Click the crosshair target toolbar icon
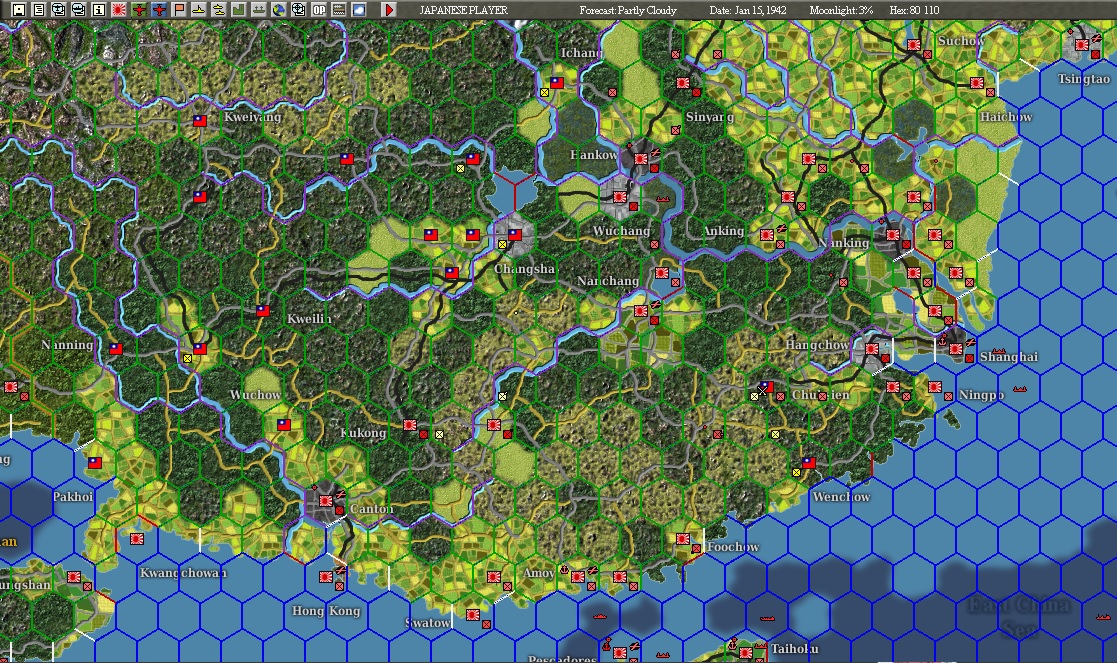The image size is (1117, 663). [x=298, y=10]
